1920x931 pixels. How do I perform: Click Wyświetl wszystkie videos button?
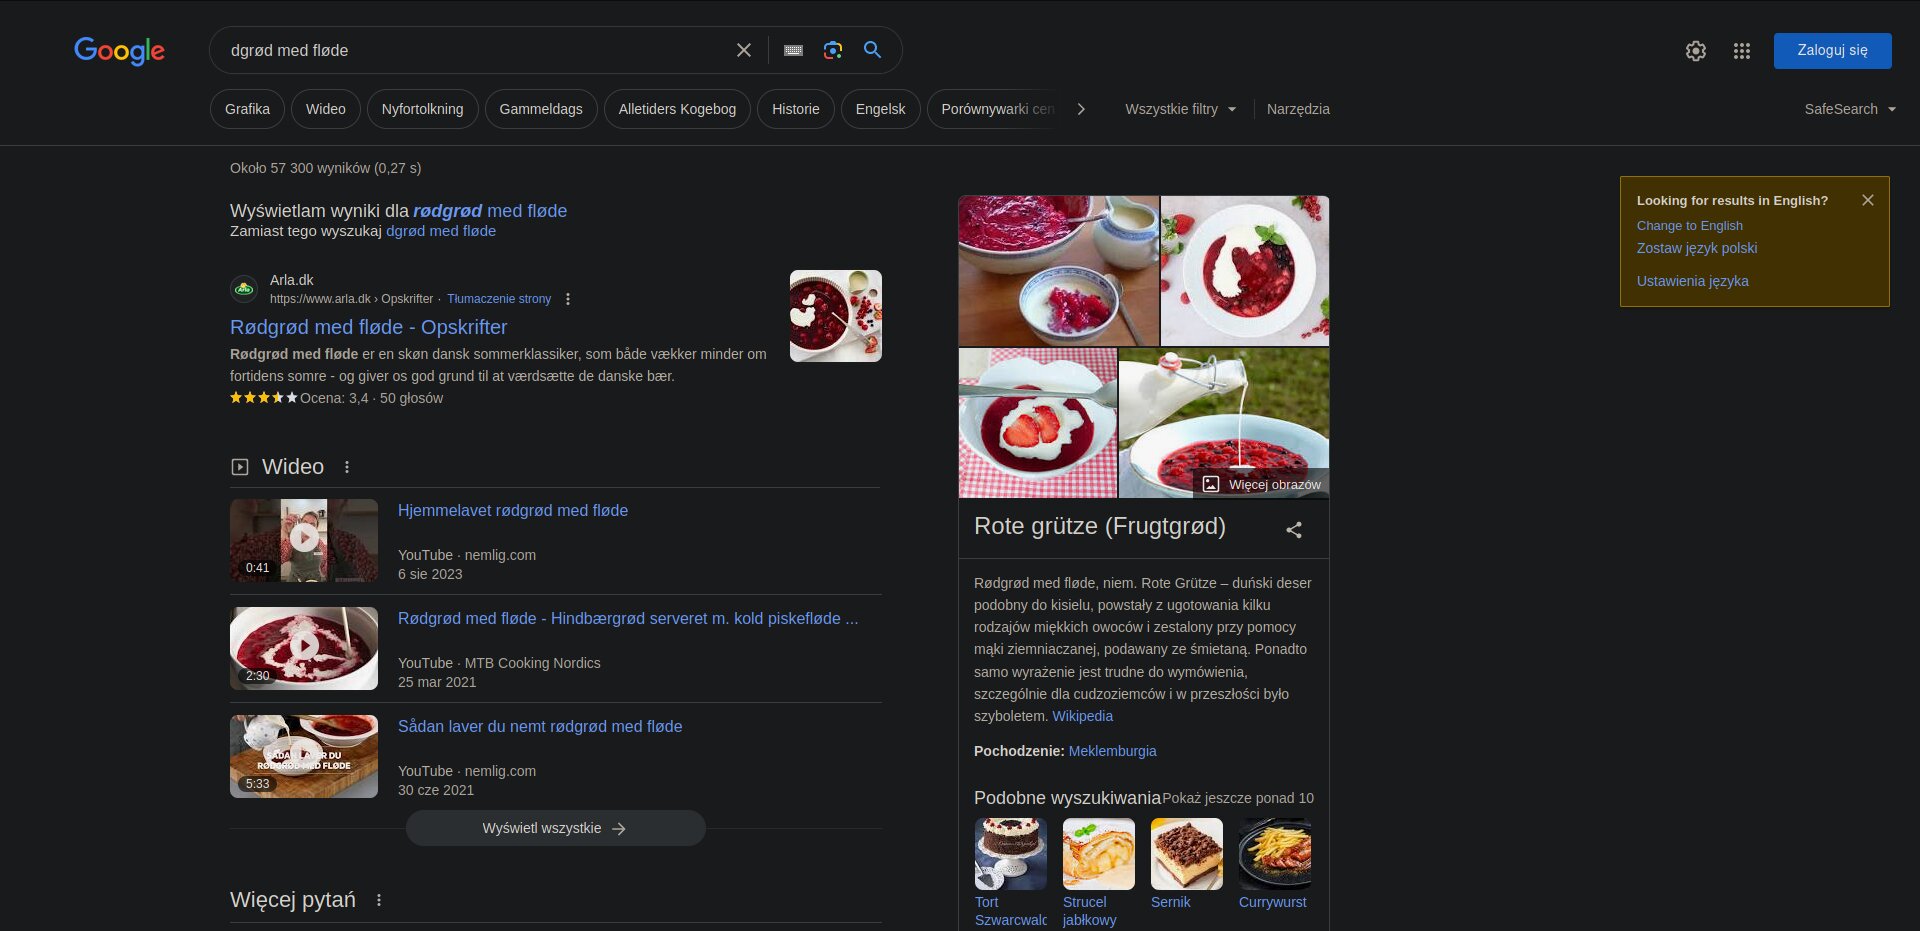pyautogui.click(x=555, y=828)
